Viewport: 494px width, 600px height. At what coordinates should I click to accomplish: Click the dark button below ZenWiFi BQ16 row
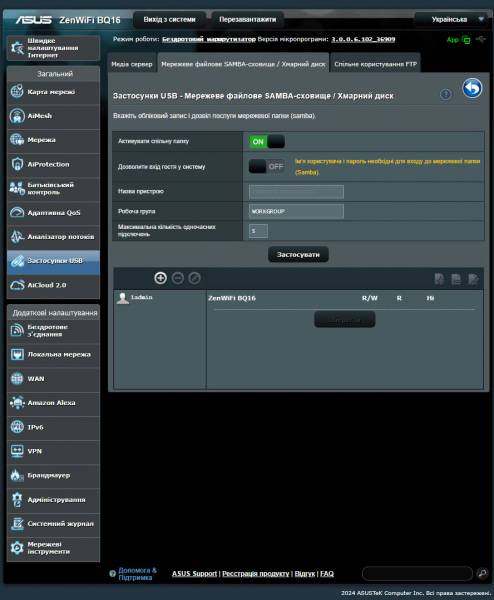click(345, 319)
